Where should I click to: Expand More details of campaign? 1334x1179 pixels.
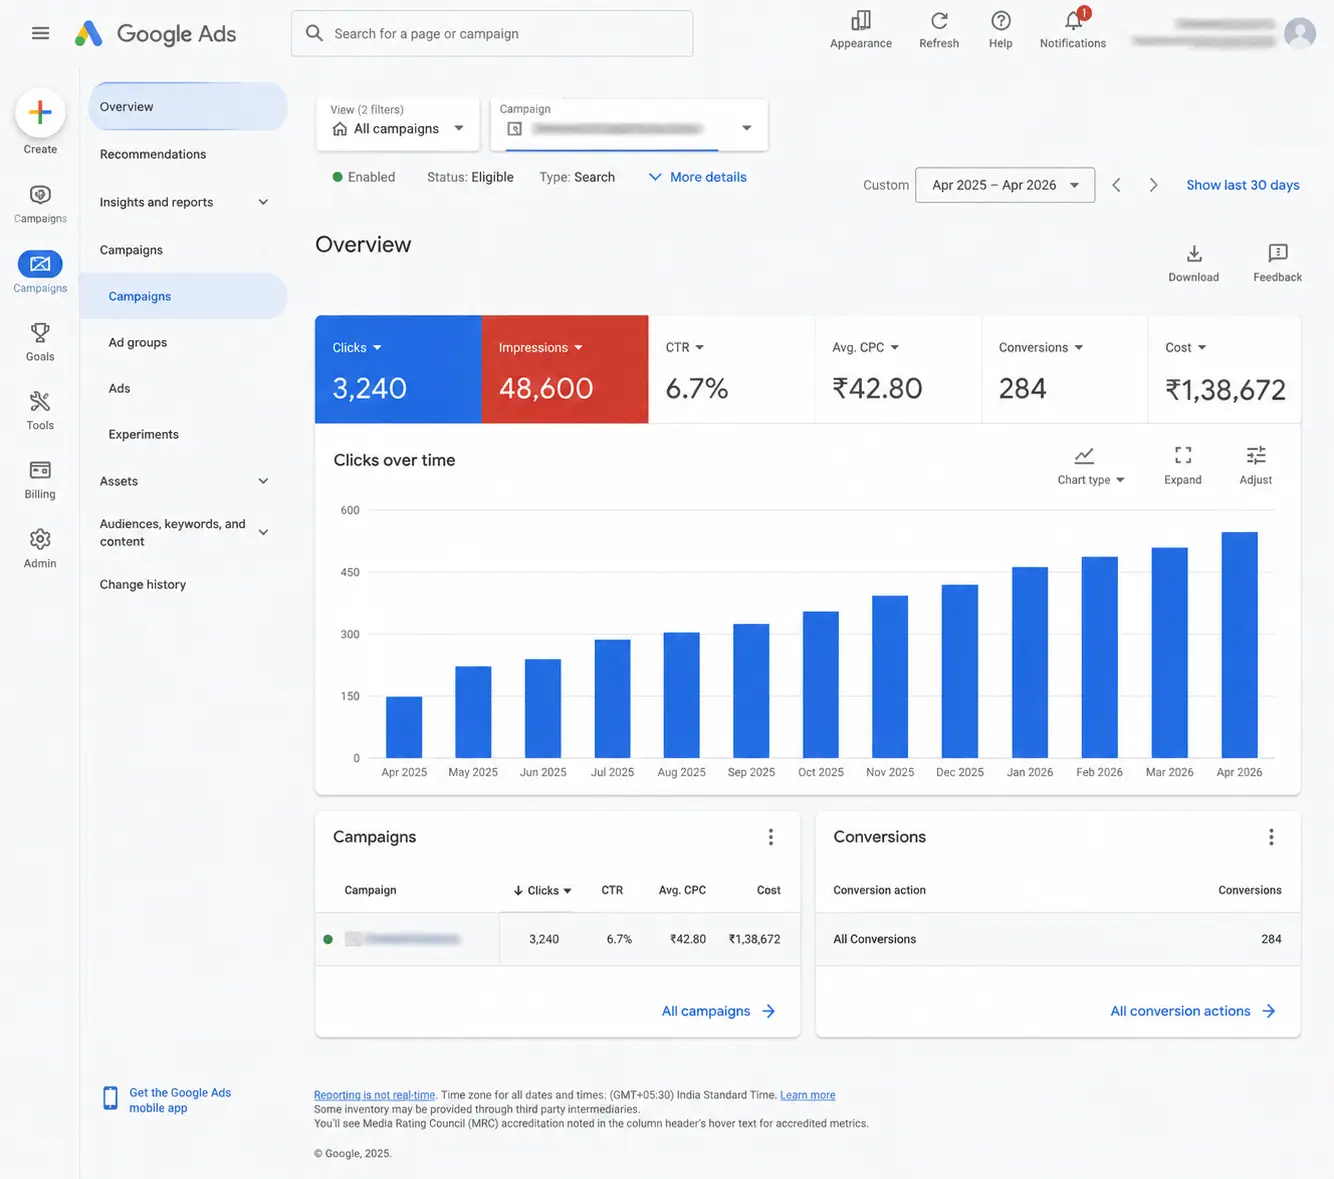pyautogui.click(x=697, y=177)
